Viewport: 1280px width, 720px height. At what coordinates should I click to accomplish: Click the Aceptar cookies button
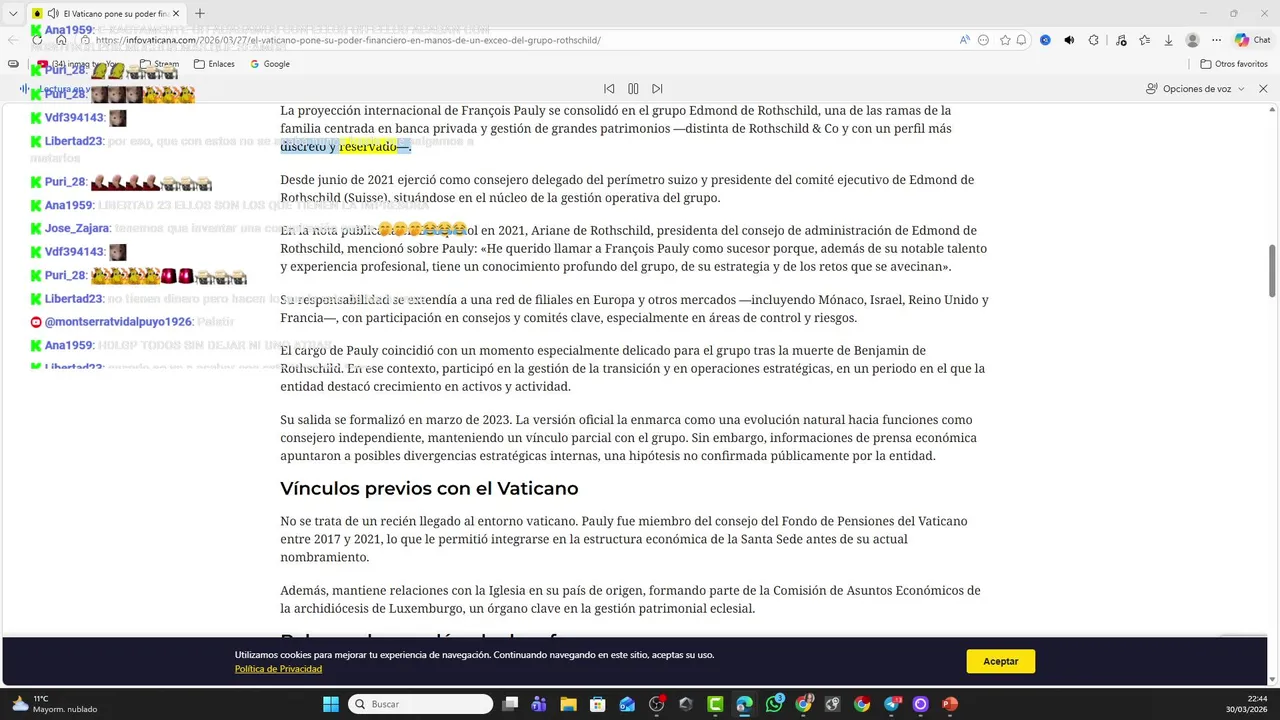click(1000, 661)
